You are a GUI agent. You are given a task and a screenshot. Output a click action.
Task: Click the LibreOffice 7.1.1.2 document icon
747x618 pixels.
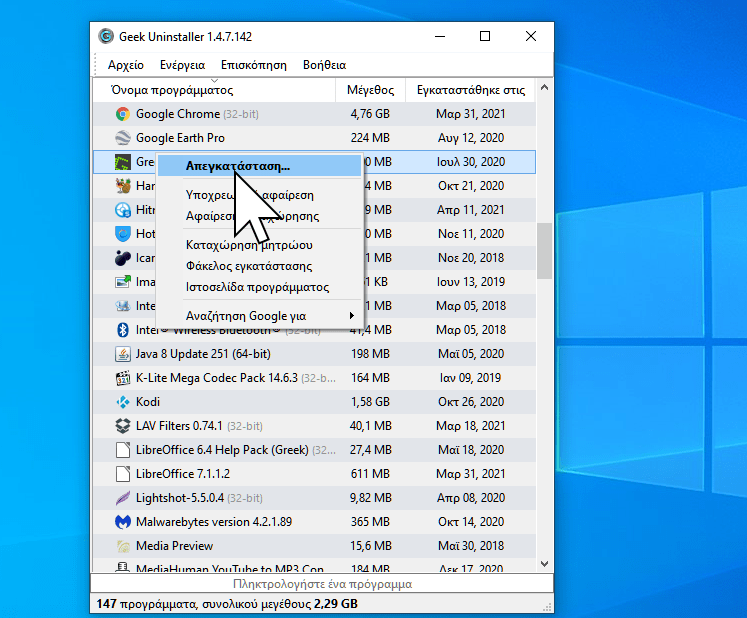coord(123,474)
